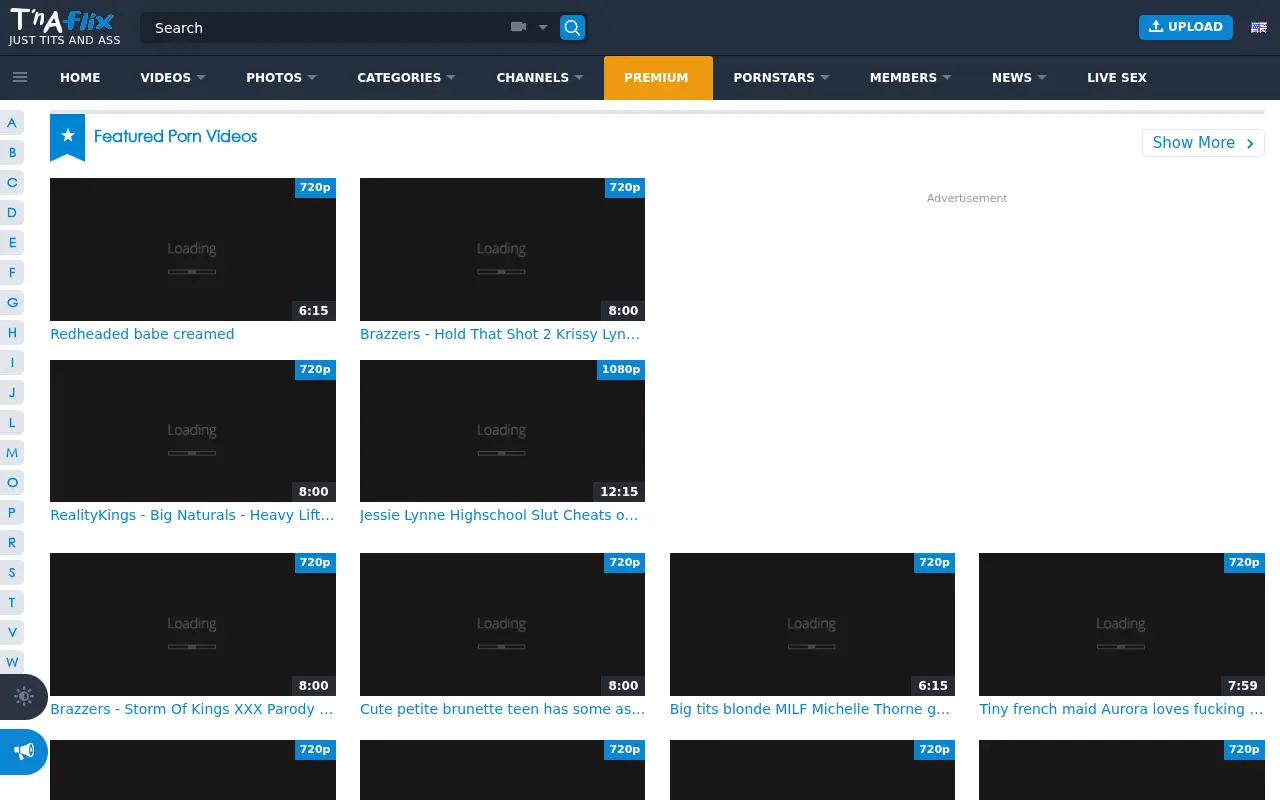
Task: Open the Brazzers Hold That Shot 2 title link
Action: click(x=500, y=334)
